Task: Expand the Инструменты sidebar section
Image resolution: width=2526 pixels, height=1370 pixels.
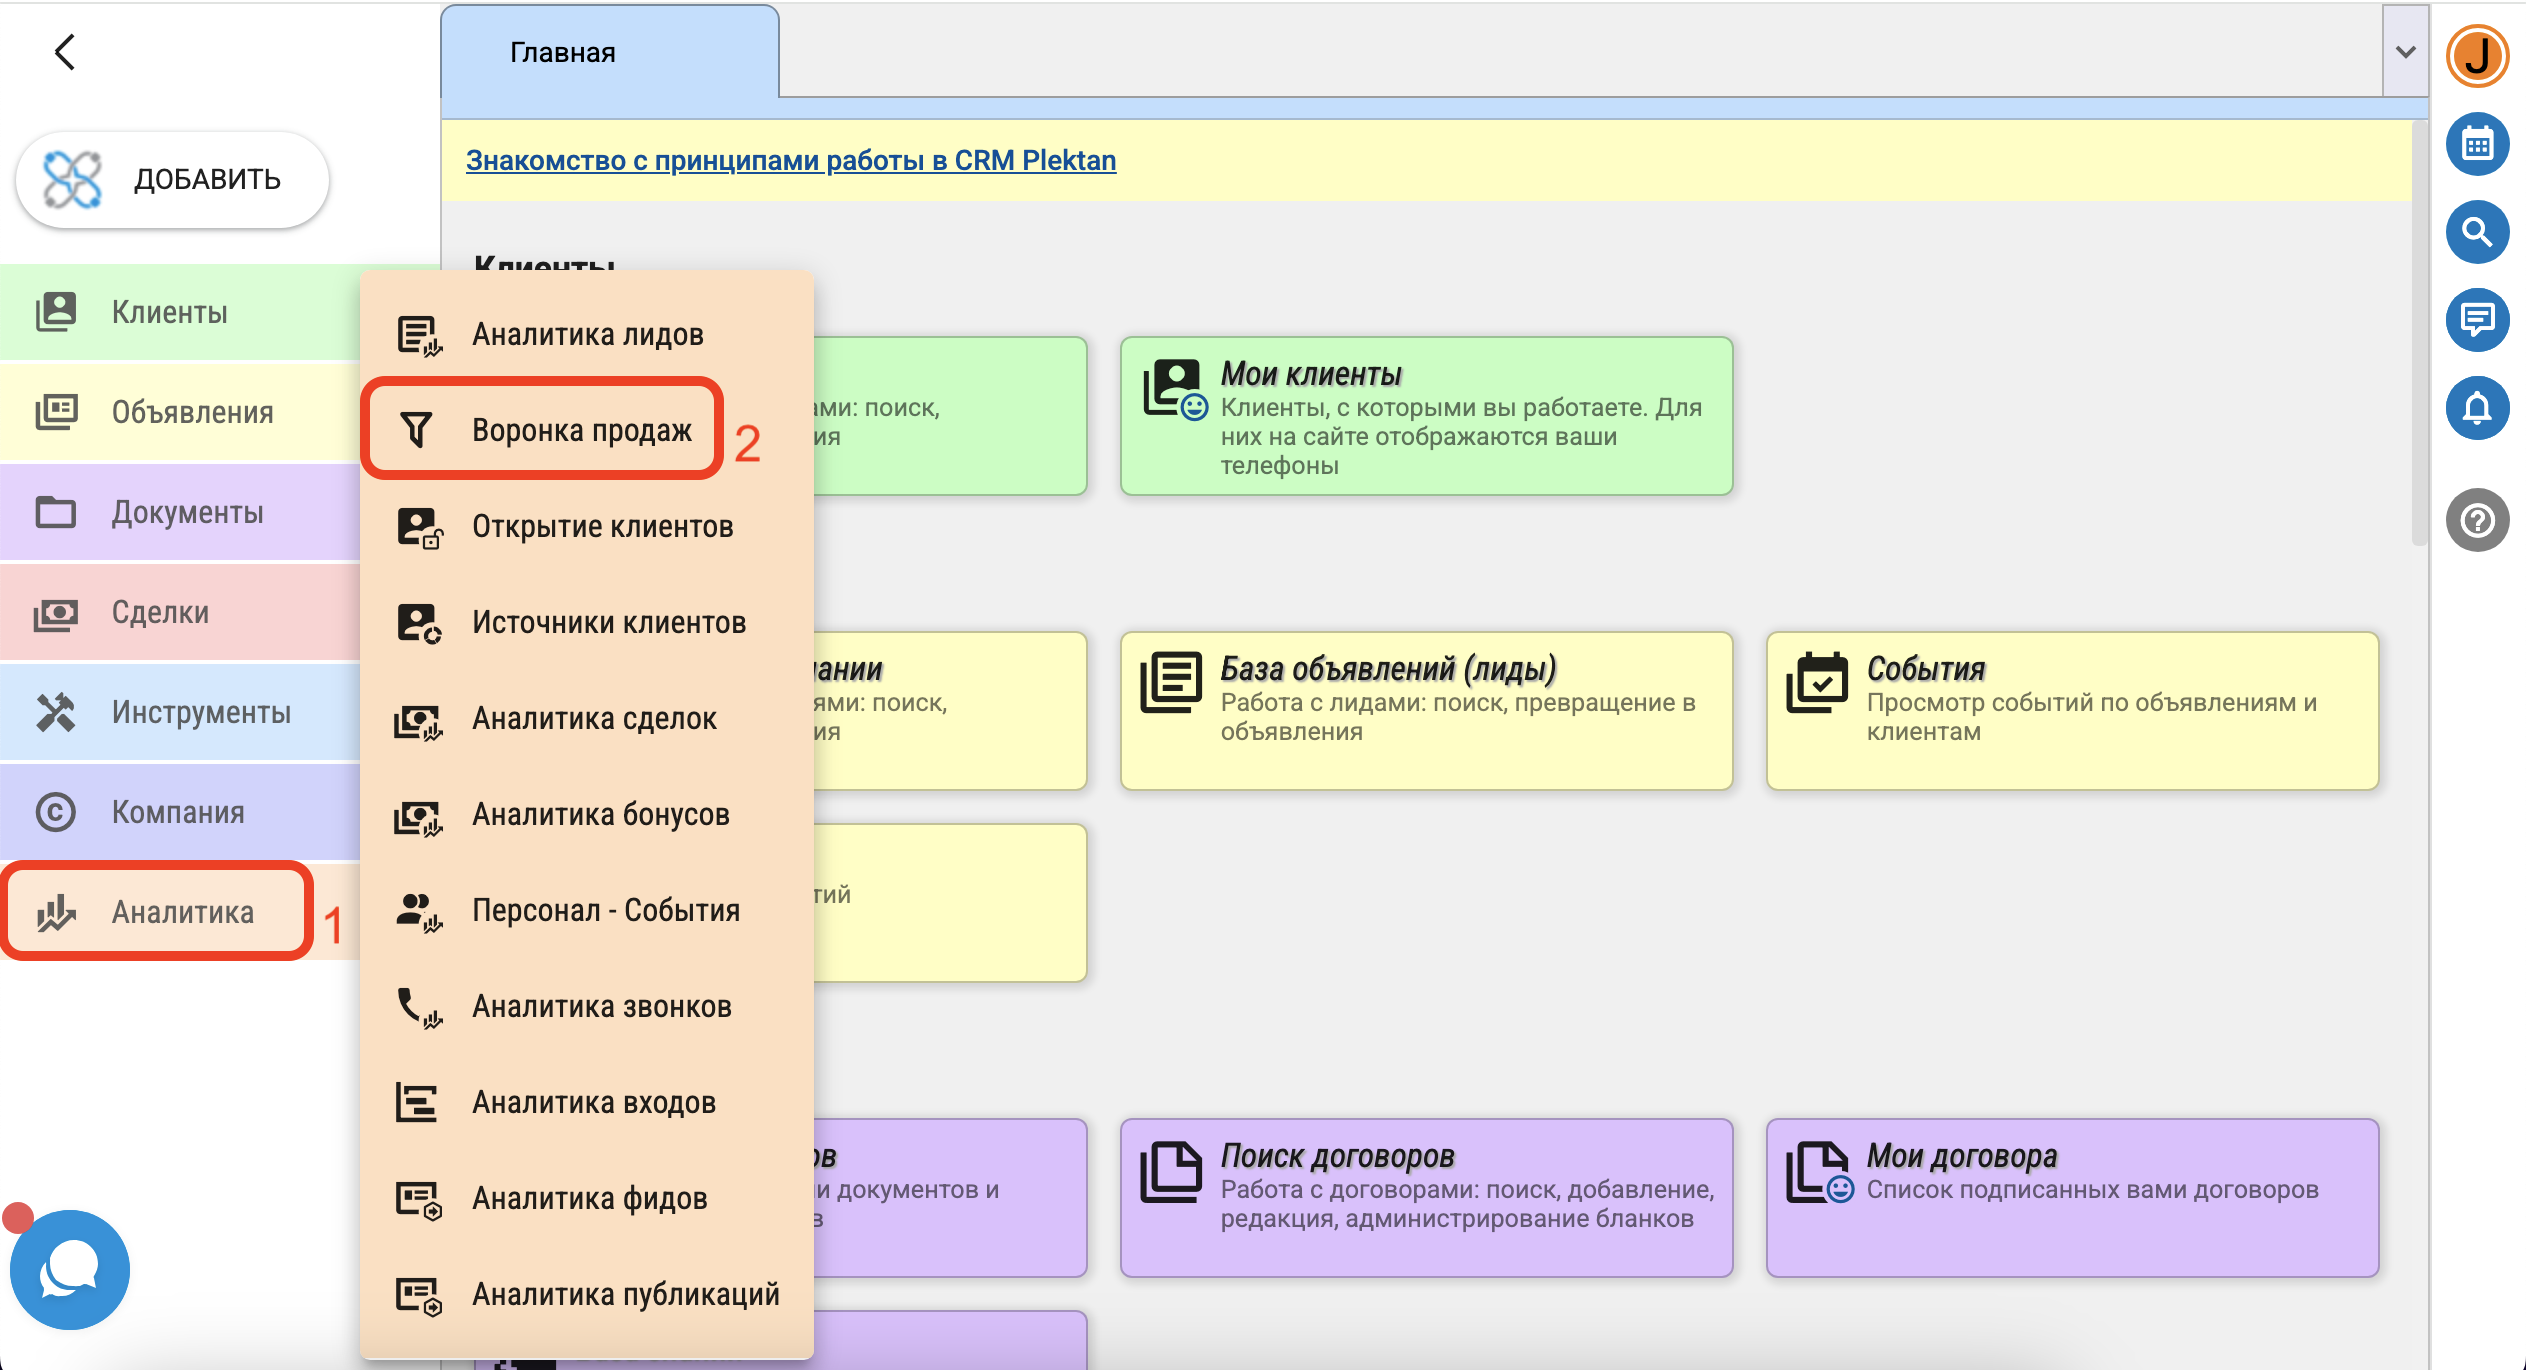Action: point(200,712)
